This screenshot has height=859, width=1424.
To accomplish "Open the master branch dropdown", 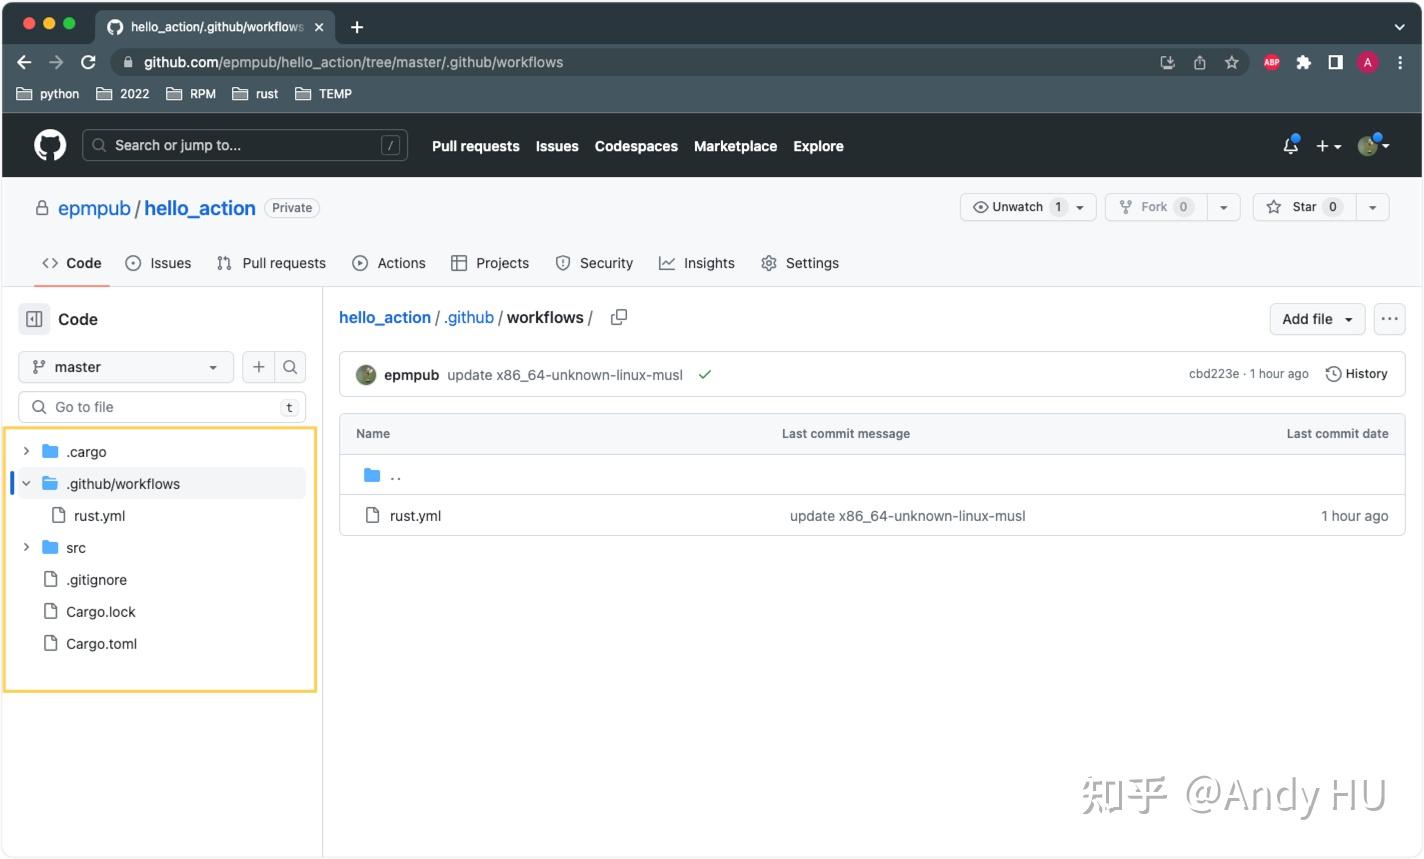I will coord(125,367).
